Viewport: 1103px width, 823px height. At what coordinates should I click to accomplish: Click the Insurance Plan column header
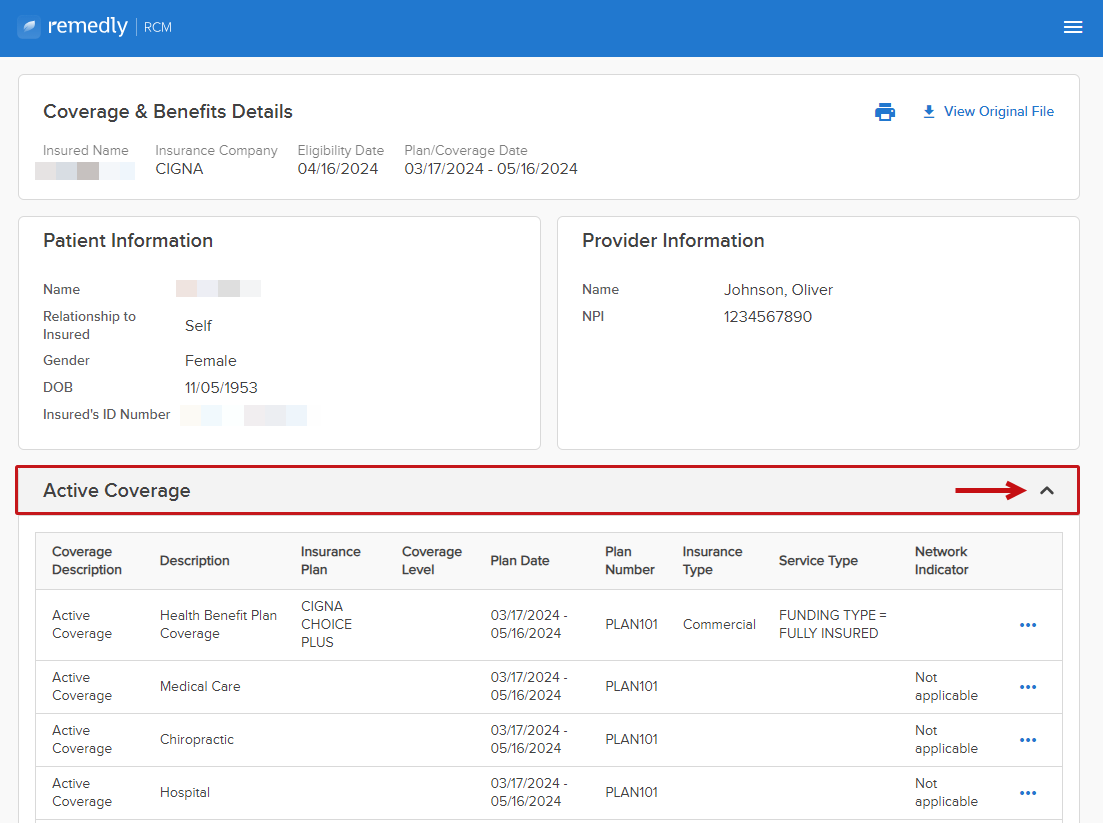[x=331, y=561]
